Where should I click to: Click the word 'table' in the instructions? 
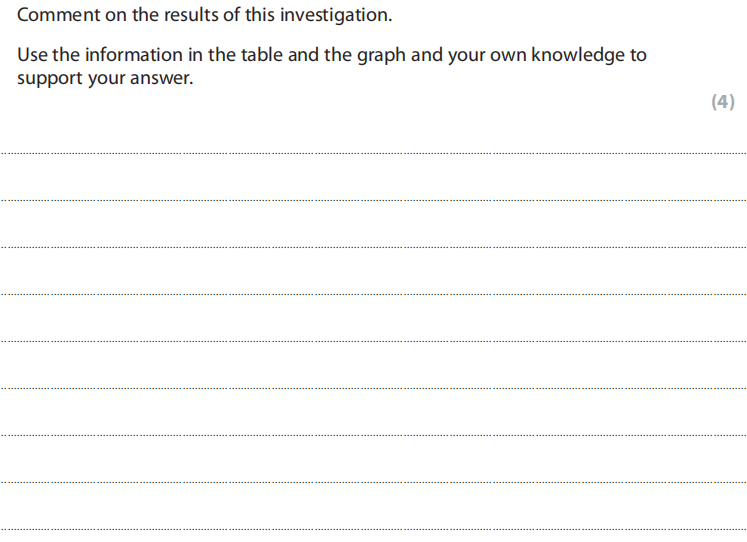pyautogui.click(x=260, y=55)
